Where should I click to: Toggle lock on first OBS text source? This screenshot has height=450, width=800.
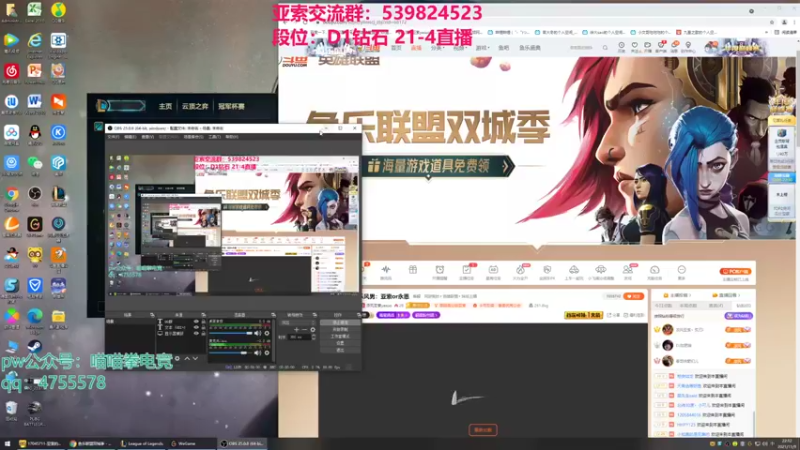coord(203,321)
